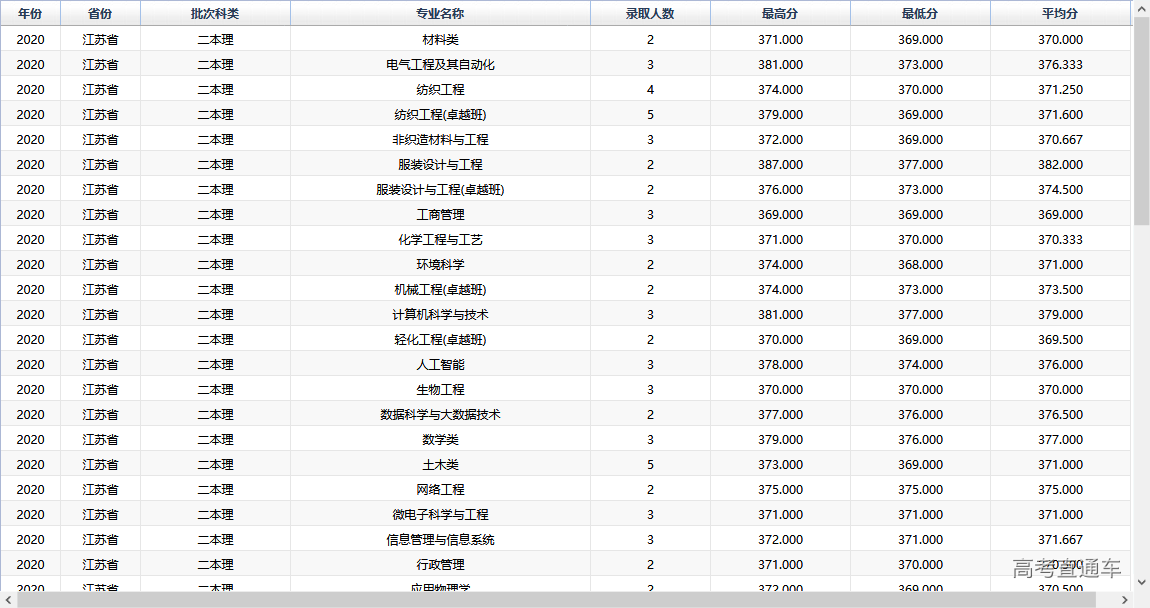
Task: Click the 省份 column header
Action: point(100,14)
